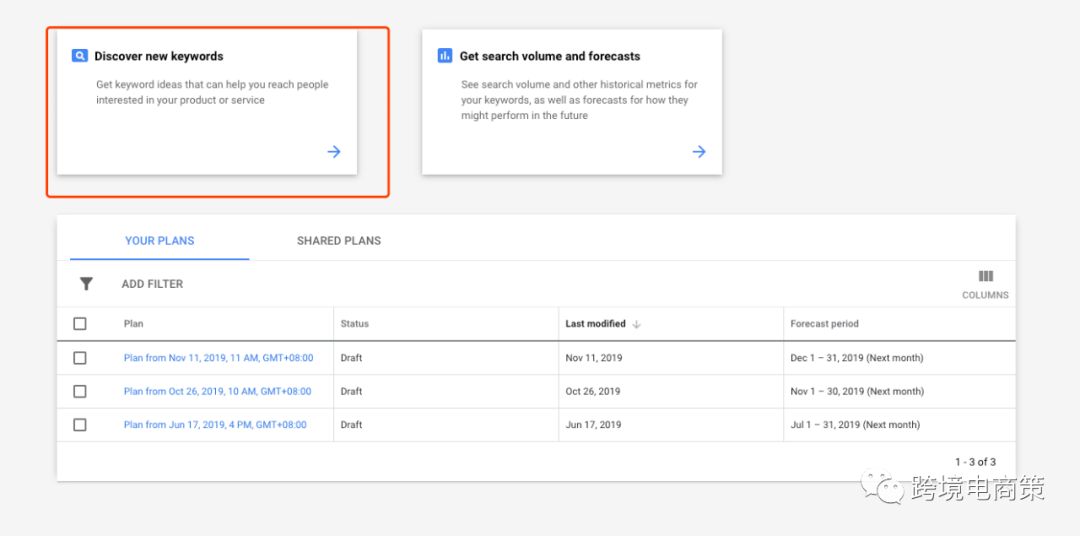Image resolution: width=1080 pixels, height=536 pixels.
Task: Sort by the Last modified column header
Action: tap(595, 324)
